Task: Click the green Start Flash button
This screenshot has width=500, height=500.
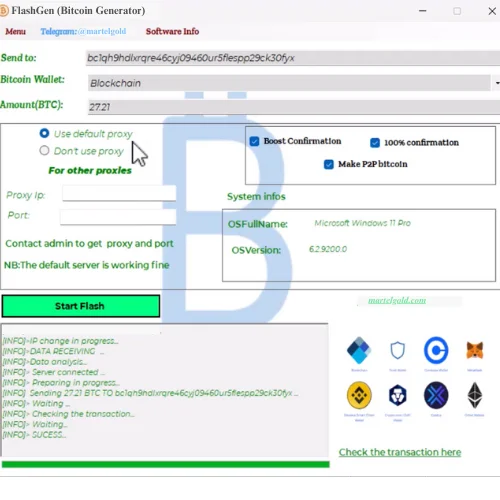Action: (81, 306)
